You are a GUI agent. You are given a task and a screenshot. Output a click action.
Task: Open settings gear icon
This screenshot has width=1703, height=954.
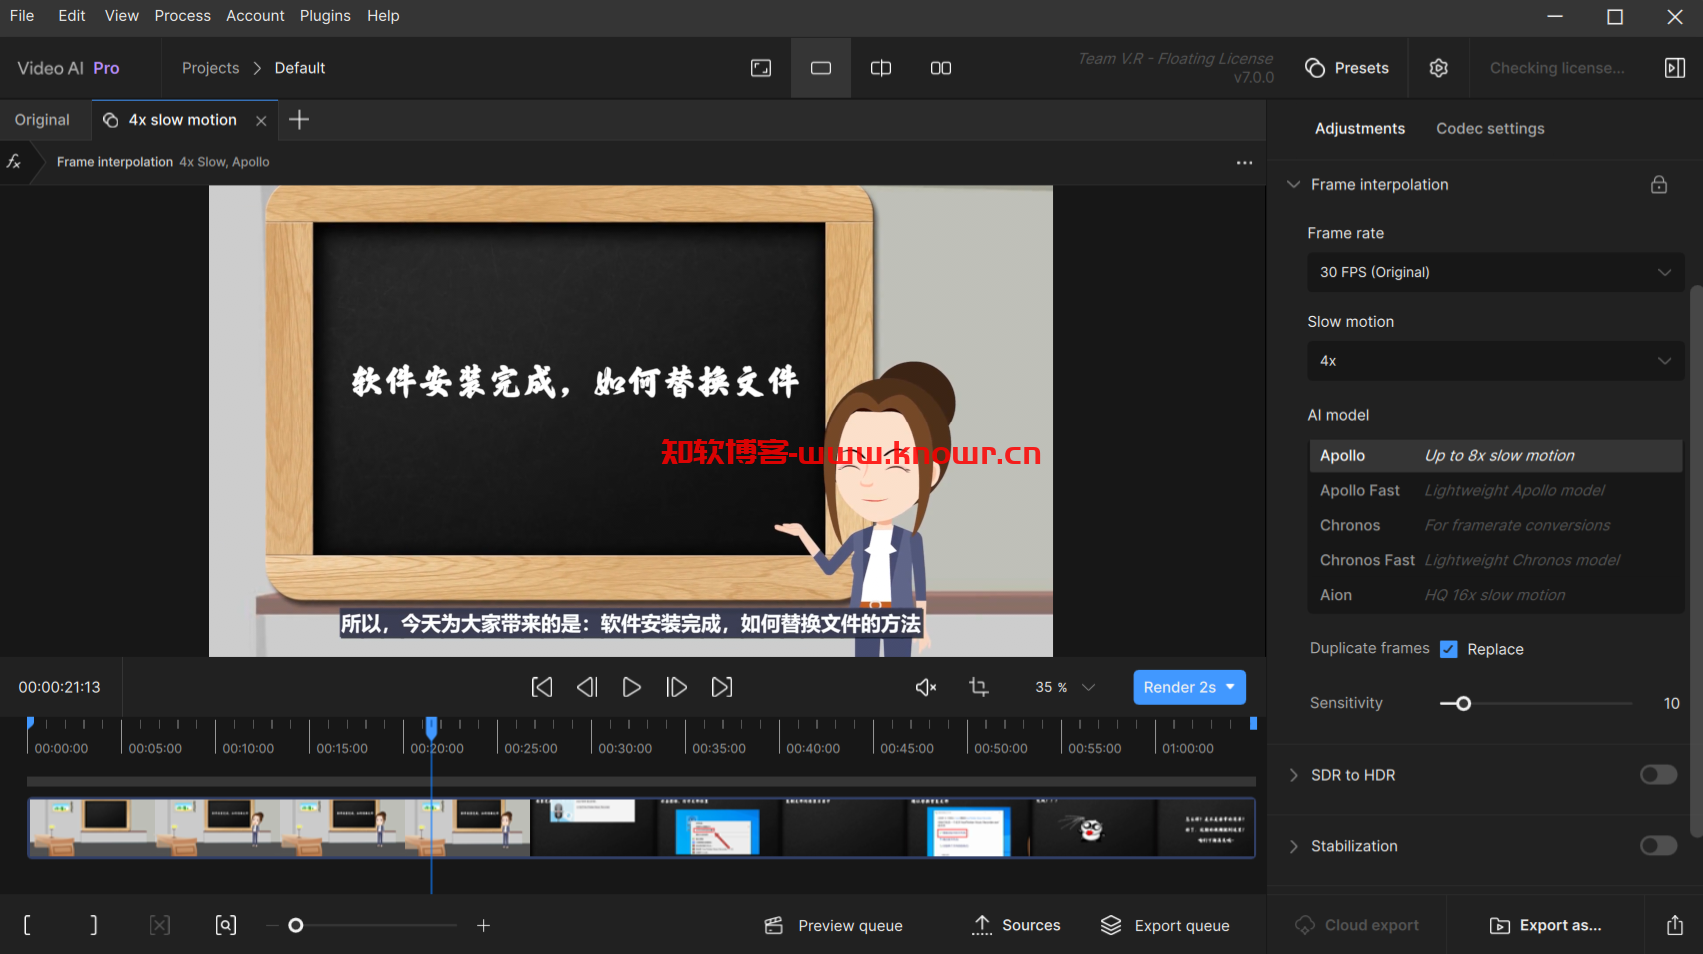point(1438,68)
